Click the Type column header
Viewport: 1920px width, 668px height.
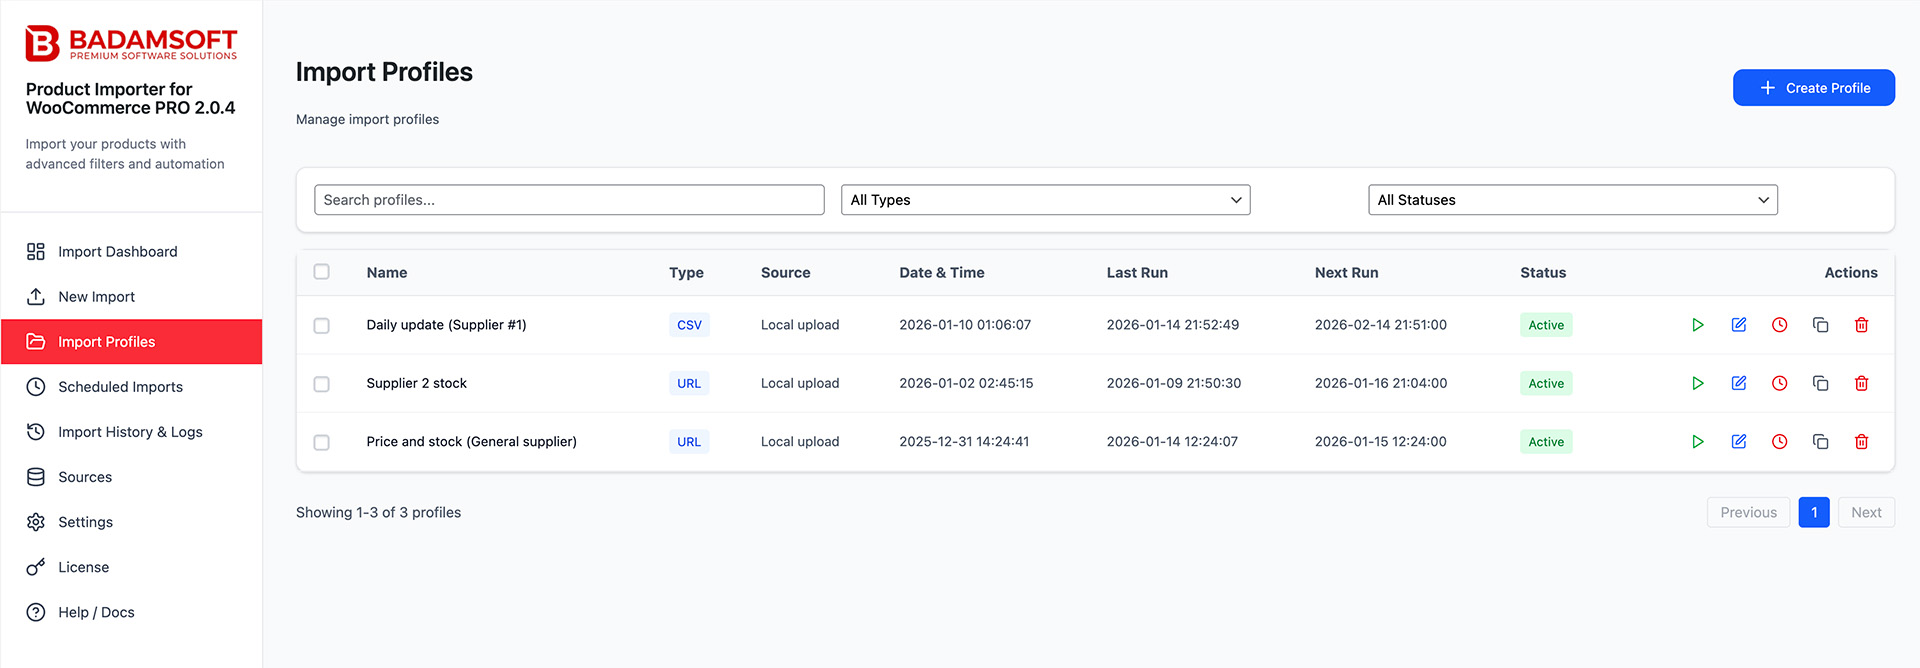(x=686, y=273)
